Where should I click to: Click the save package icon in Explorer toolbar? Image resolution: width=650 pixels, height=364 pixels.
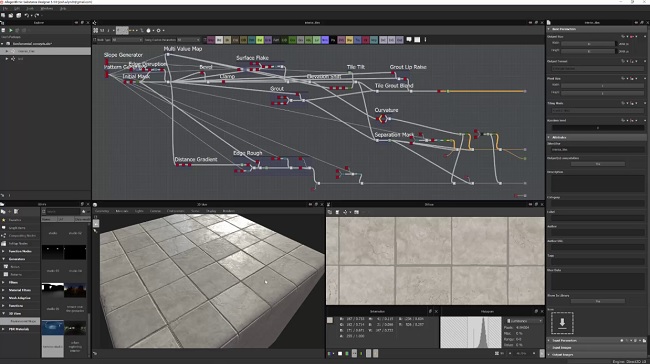coord(3,30)
